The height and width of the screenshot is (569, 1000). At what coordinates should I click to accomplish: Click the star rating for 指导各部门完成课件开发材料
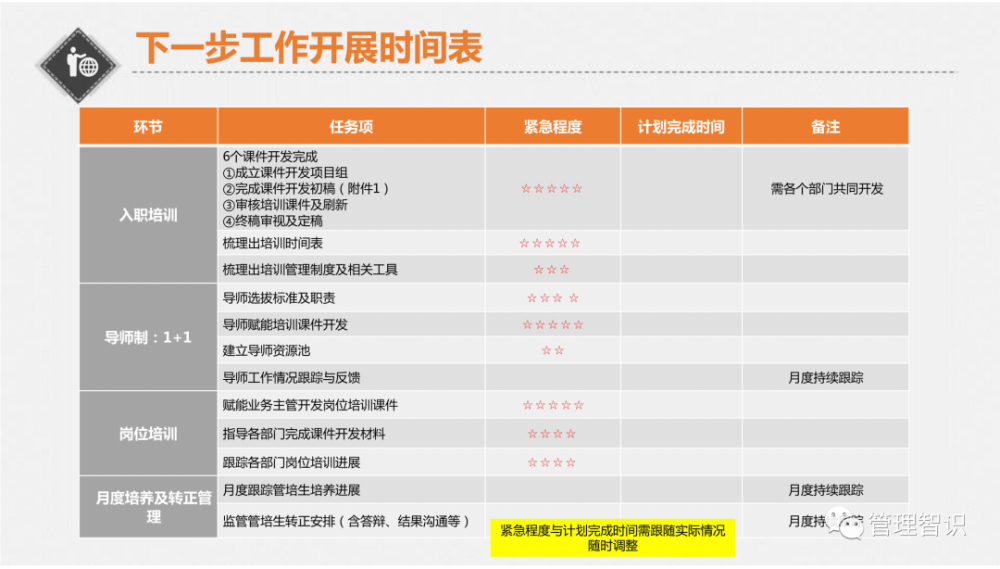[x=552, y=434]
